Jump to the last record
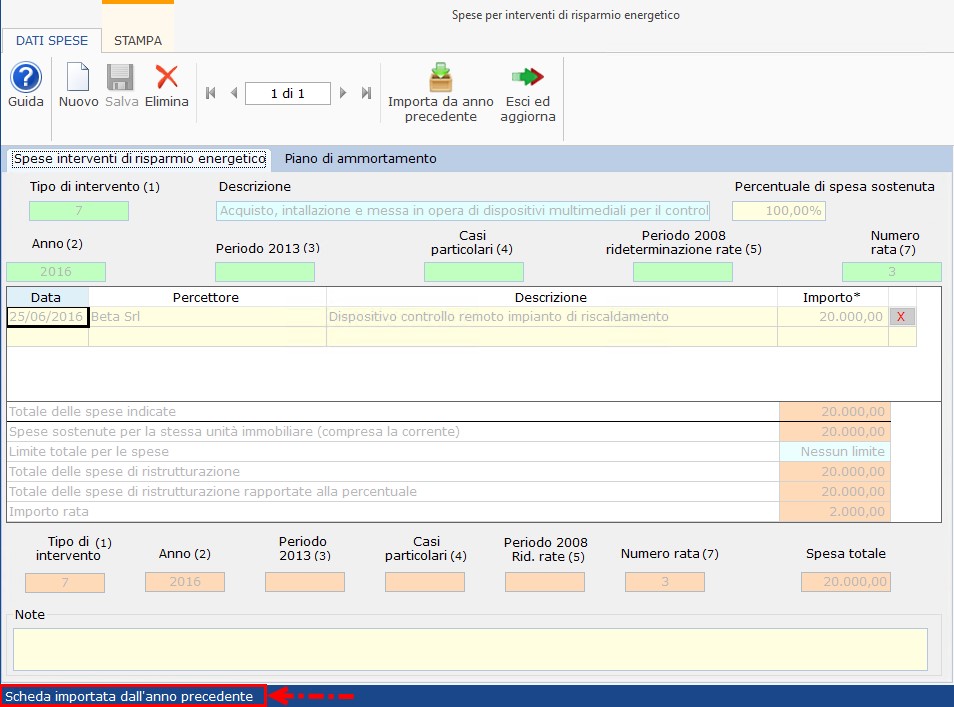This screenshot has height=707, width=954. (366, 93)
